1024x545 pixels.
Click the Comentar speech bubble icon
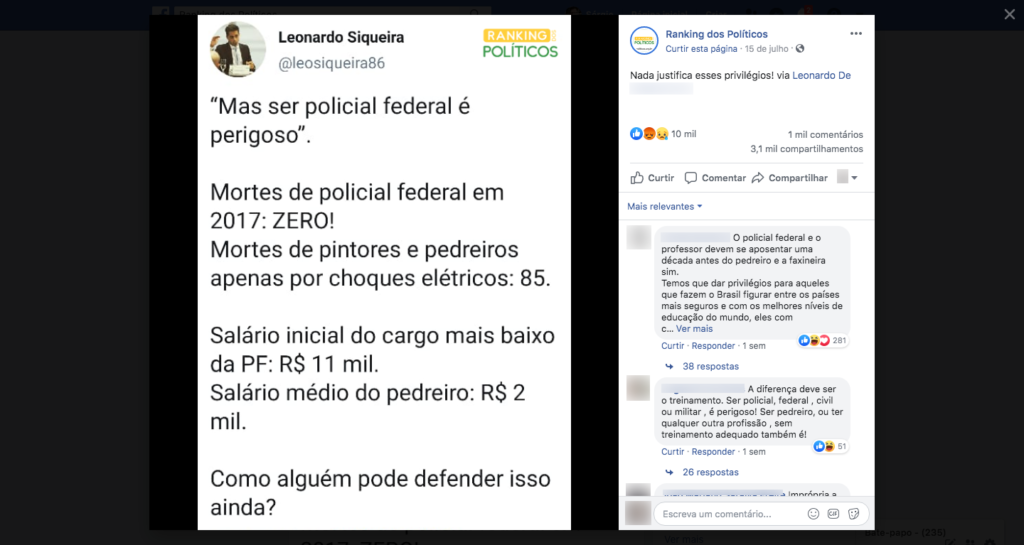pyautogui.click(x=692, y=178)
